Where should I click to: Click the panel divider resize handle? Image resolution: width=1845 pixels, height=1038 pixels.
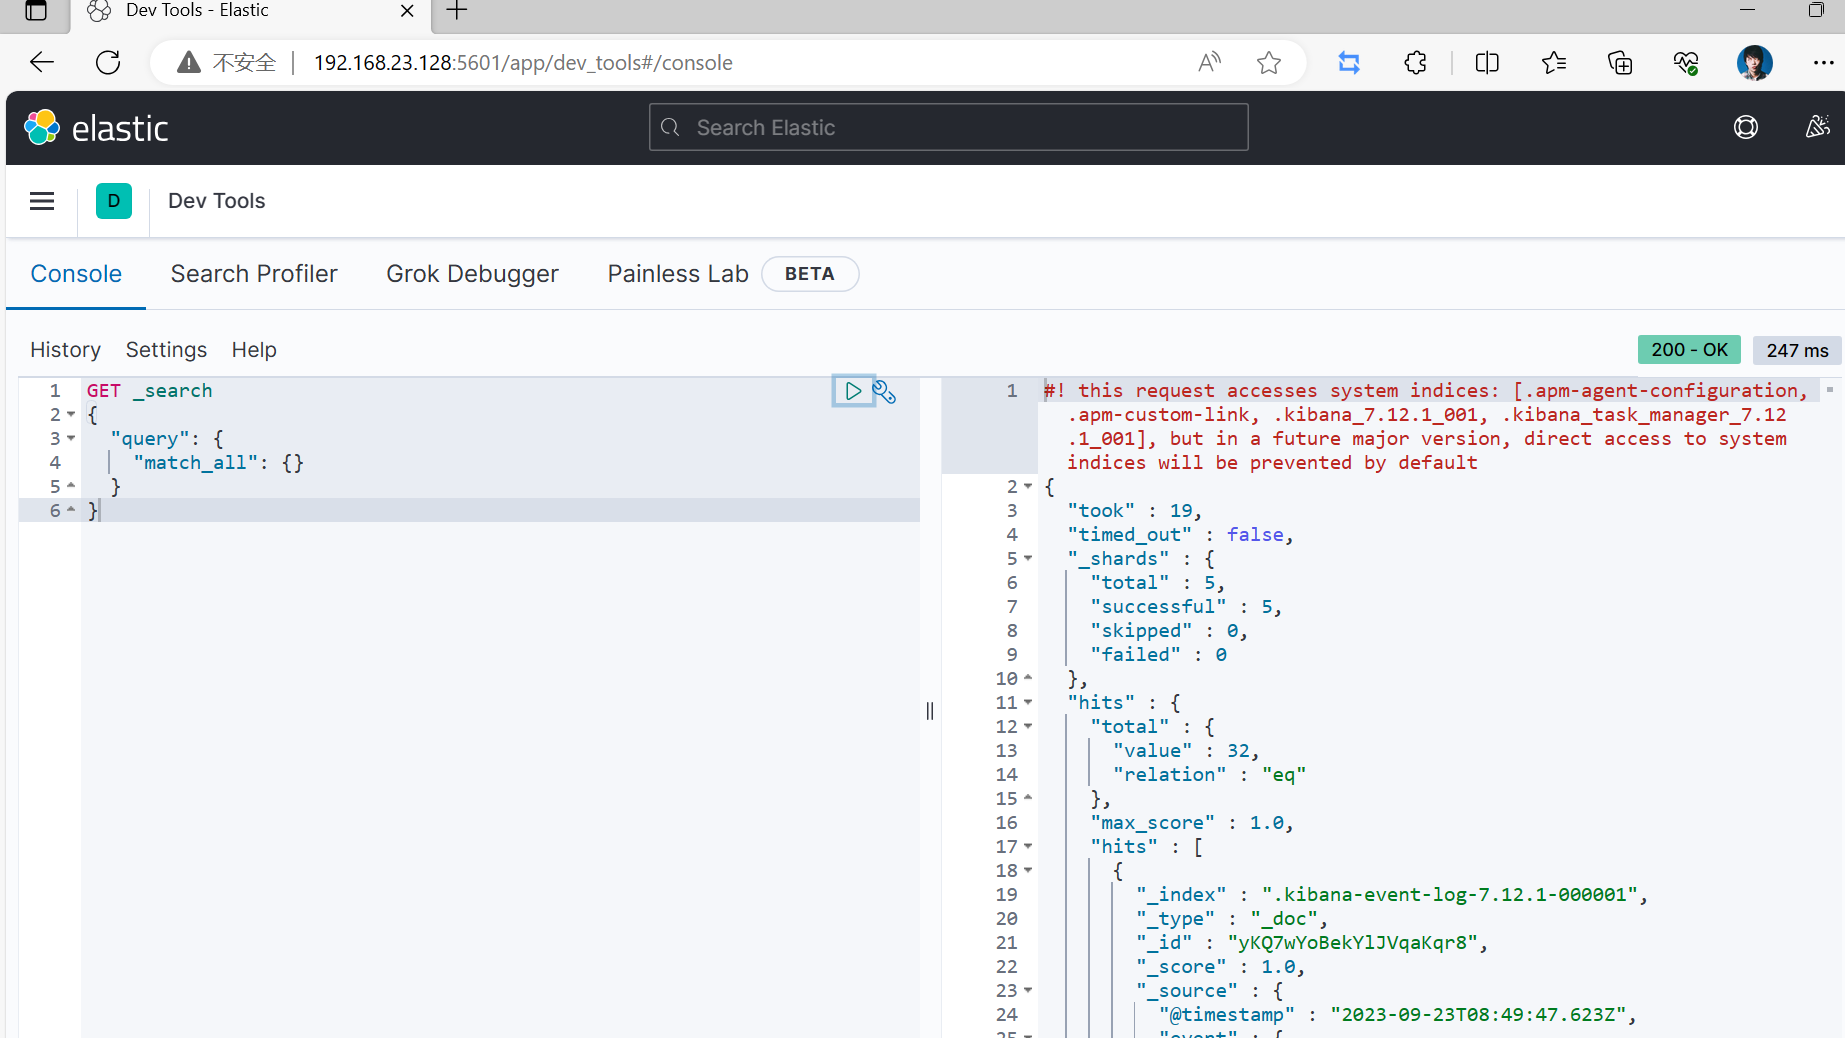tap(930, 711)
